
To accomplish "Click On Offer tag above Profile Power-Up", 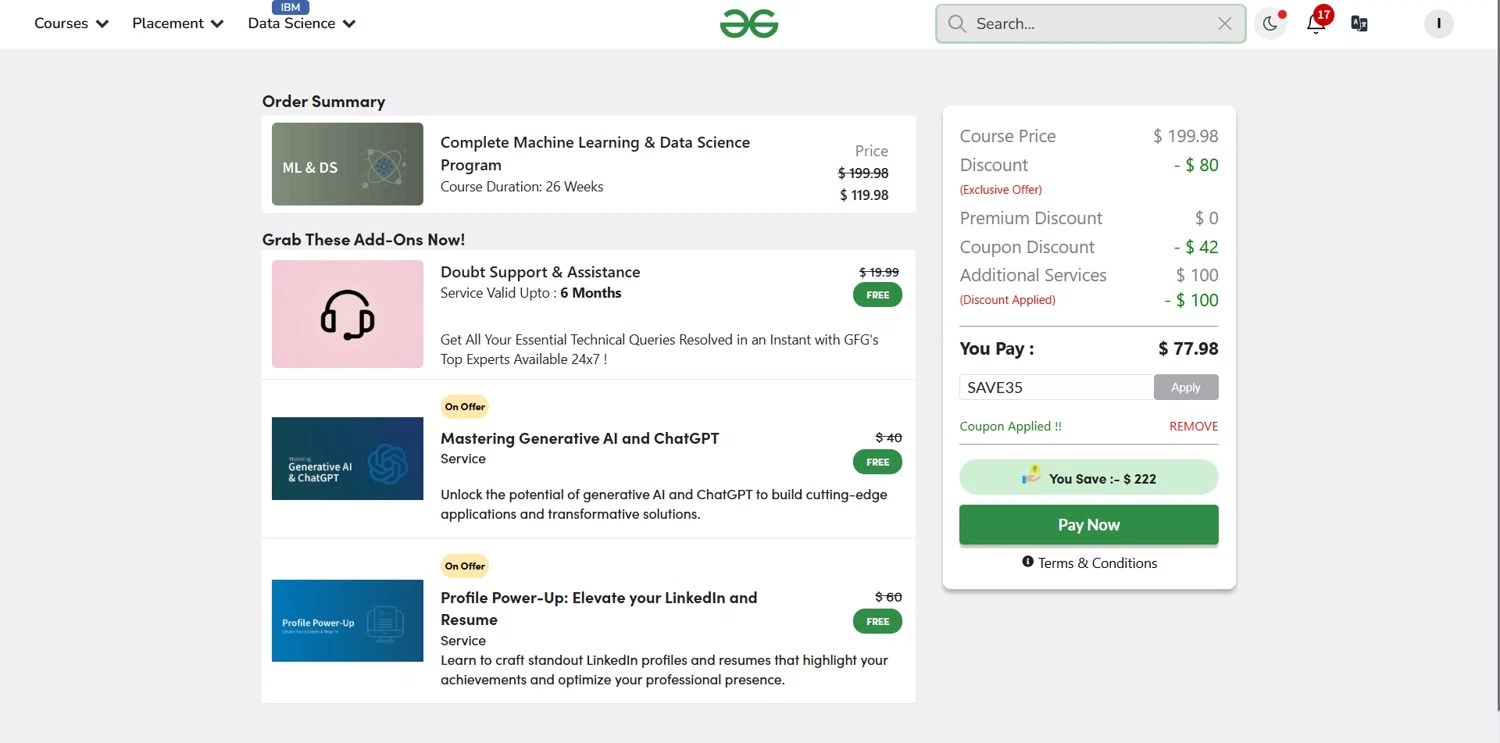I will [465, 566].
